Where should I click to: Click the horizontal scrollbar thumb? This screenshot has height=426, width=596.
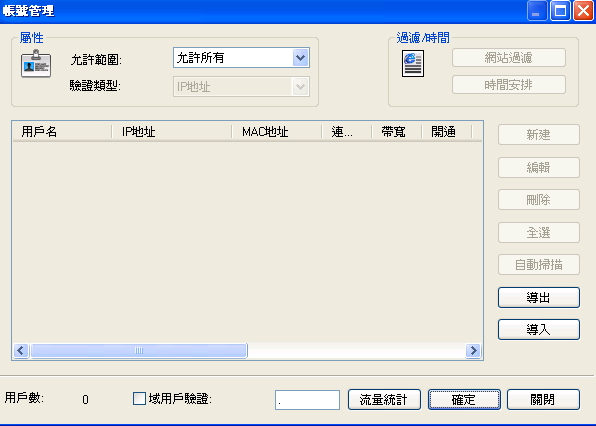pos(139,350)
